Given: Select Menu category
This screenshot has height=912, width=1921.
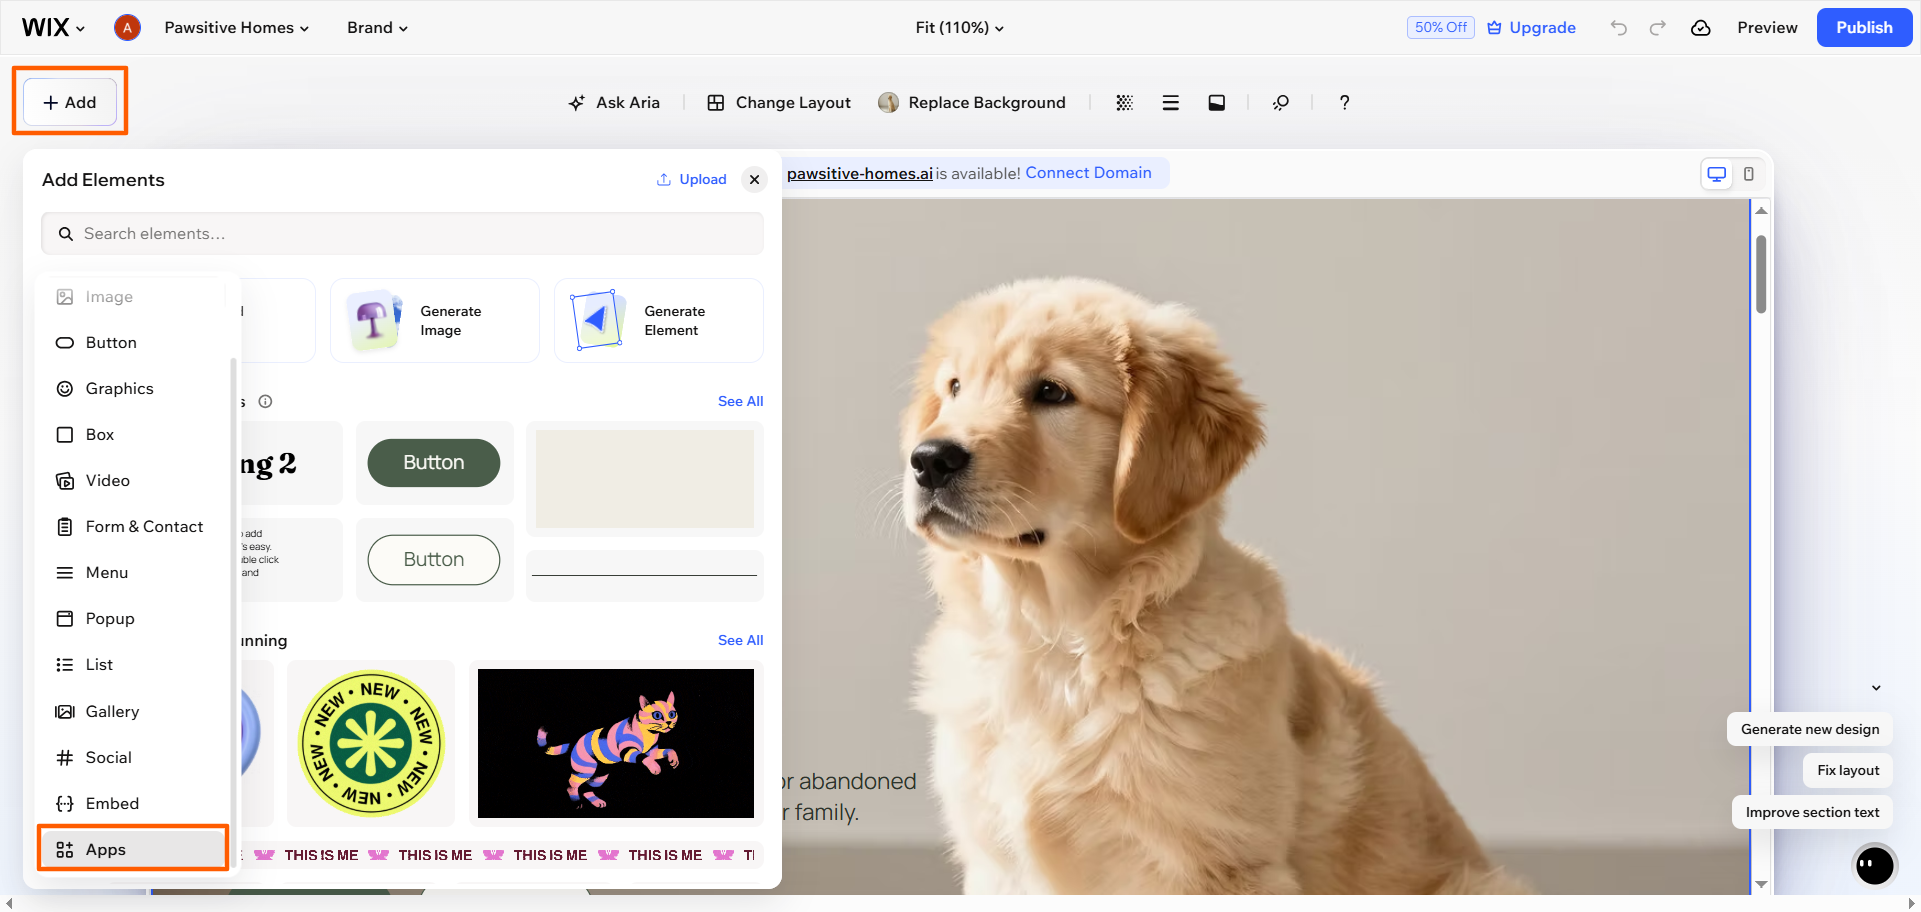Looking at the screenshot, I should (x=133, y=572).
